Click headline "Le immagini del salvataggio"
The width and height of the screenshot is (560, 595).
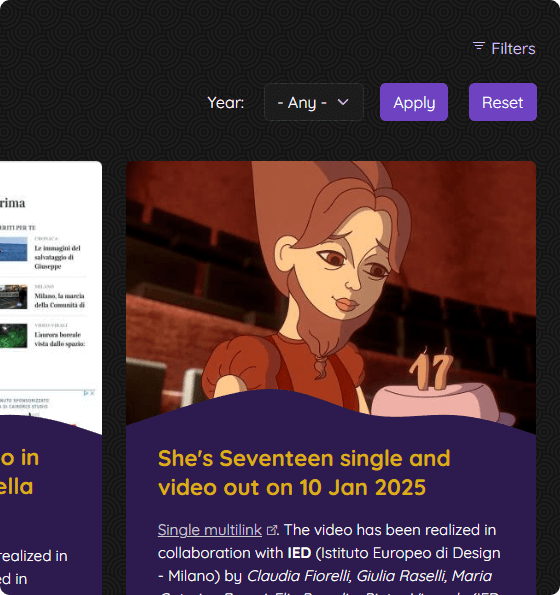click(x=57, y=257)
